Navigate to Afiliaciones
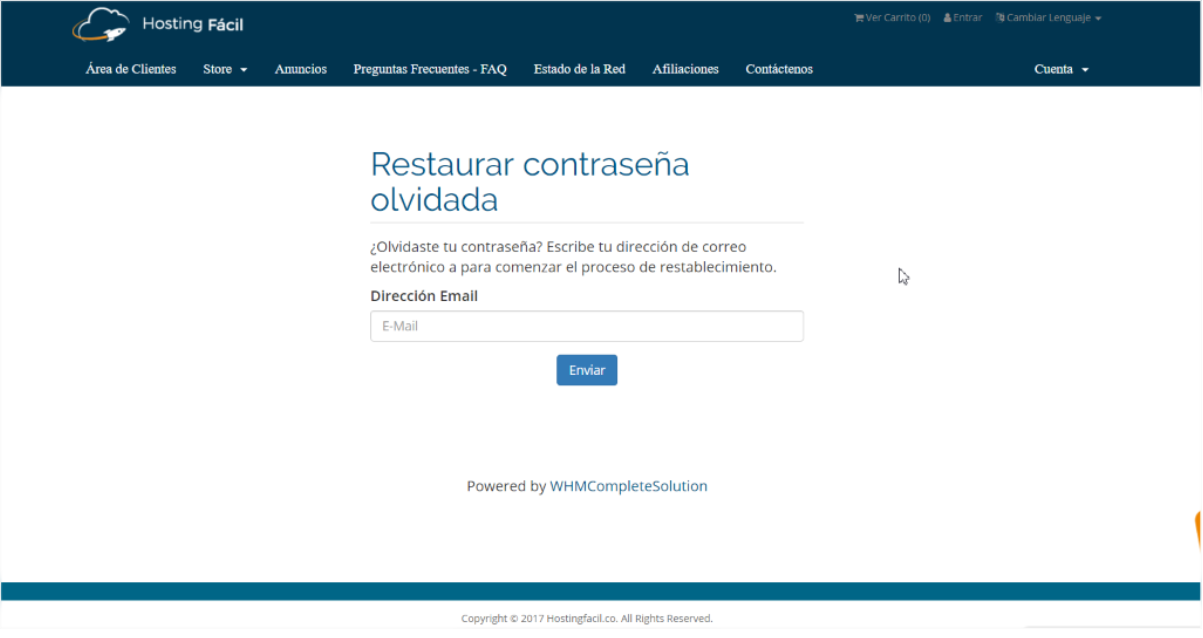 [685, 69]
